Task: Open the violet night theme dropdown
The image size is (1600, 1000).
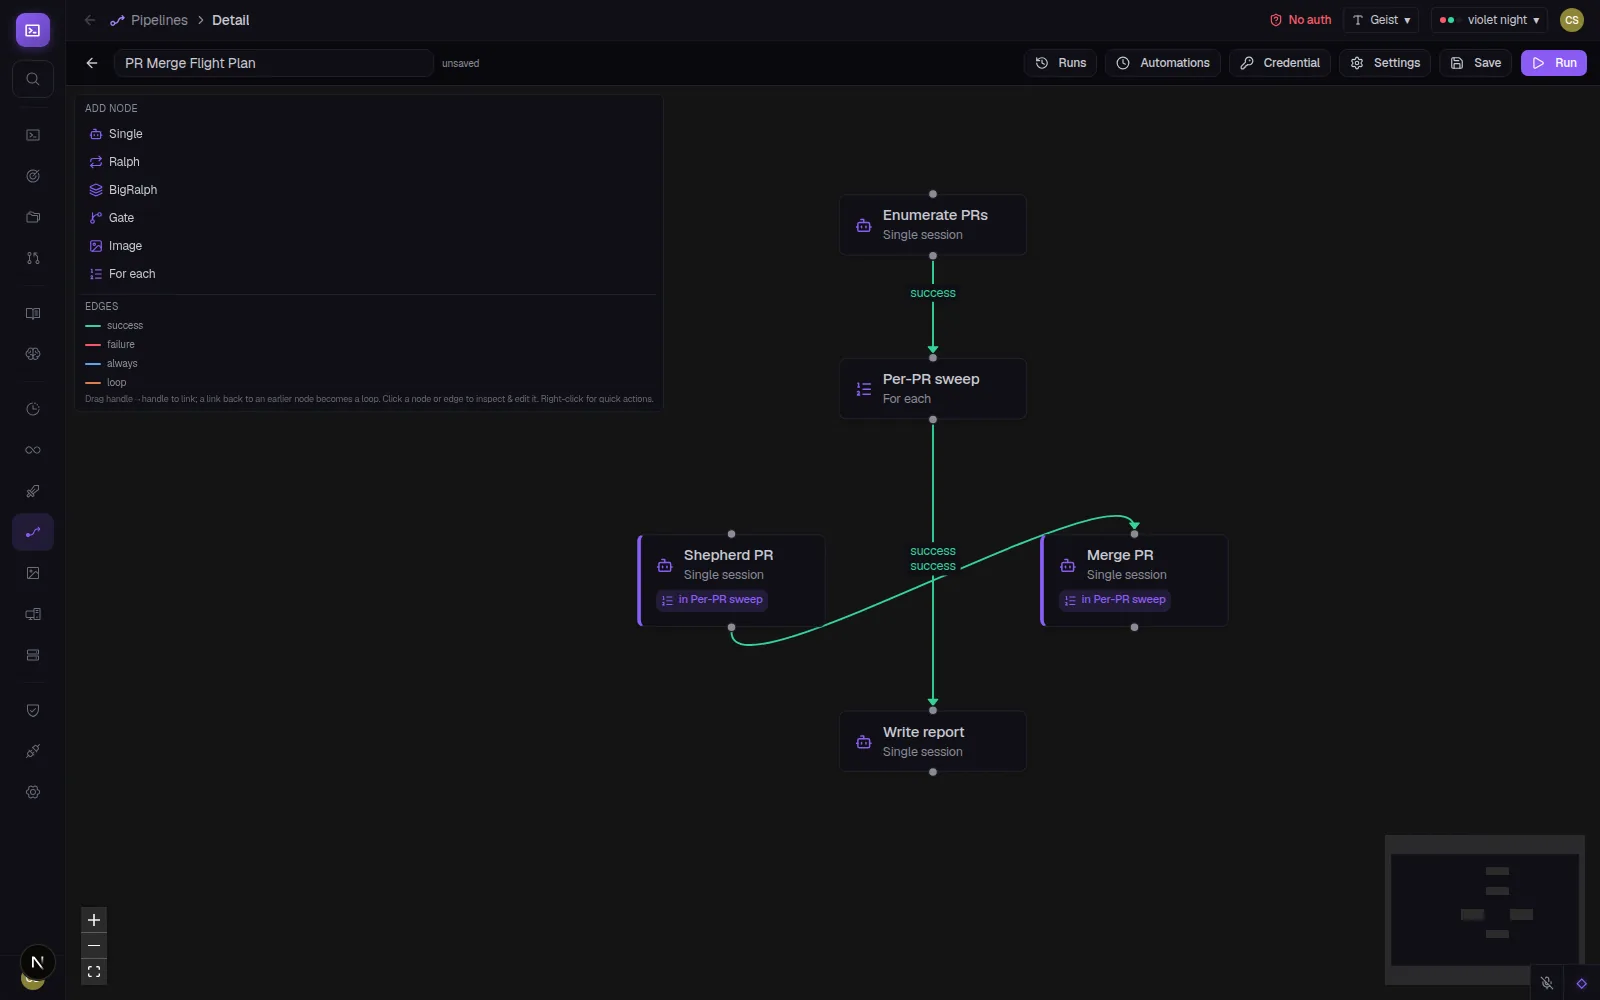Action: [1489, 20]
